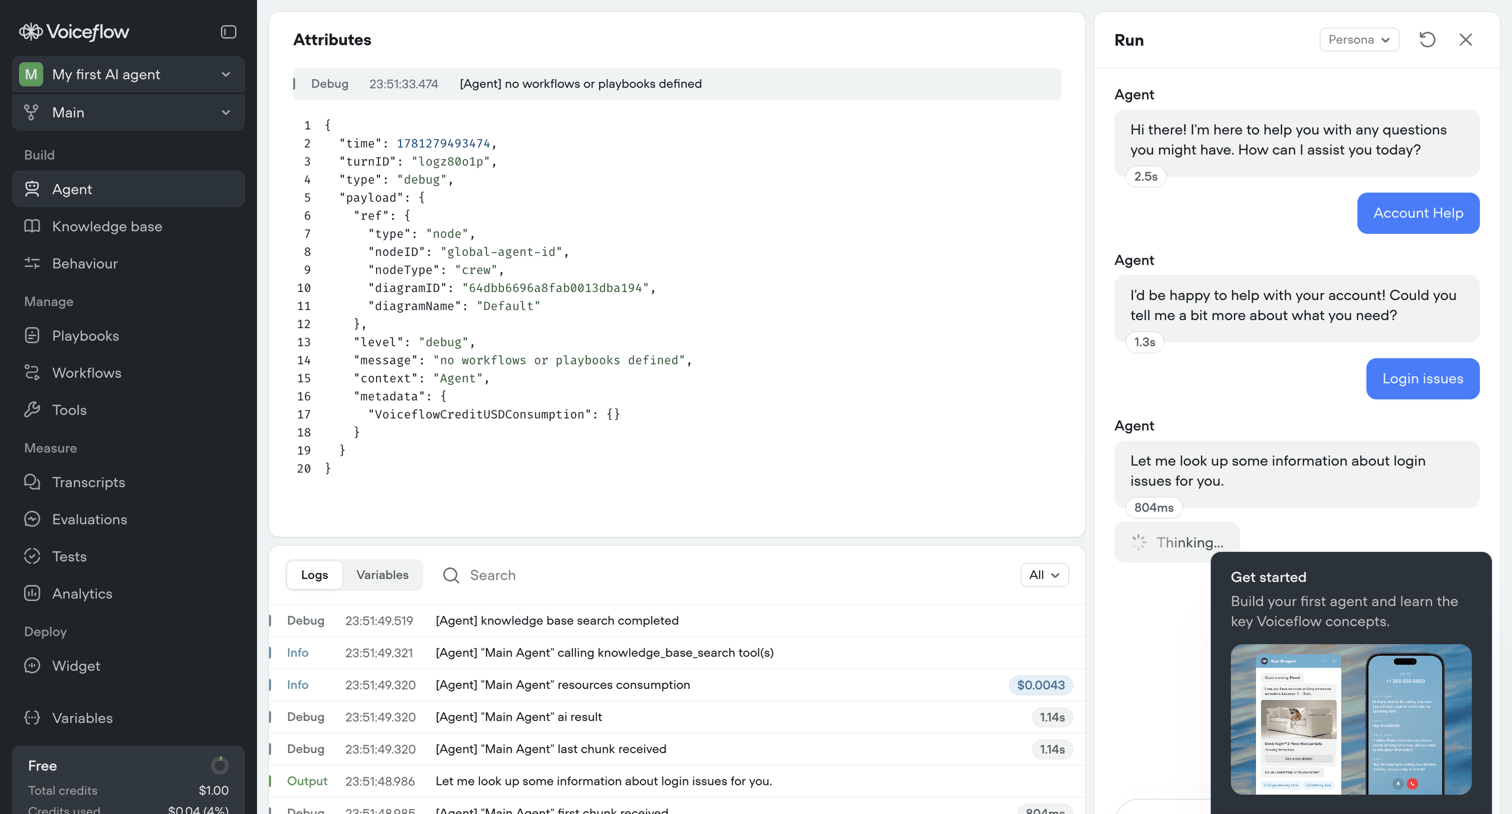Click the search magnifier icon
The image size is (1512, 814).
point(451,575)
